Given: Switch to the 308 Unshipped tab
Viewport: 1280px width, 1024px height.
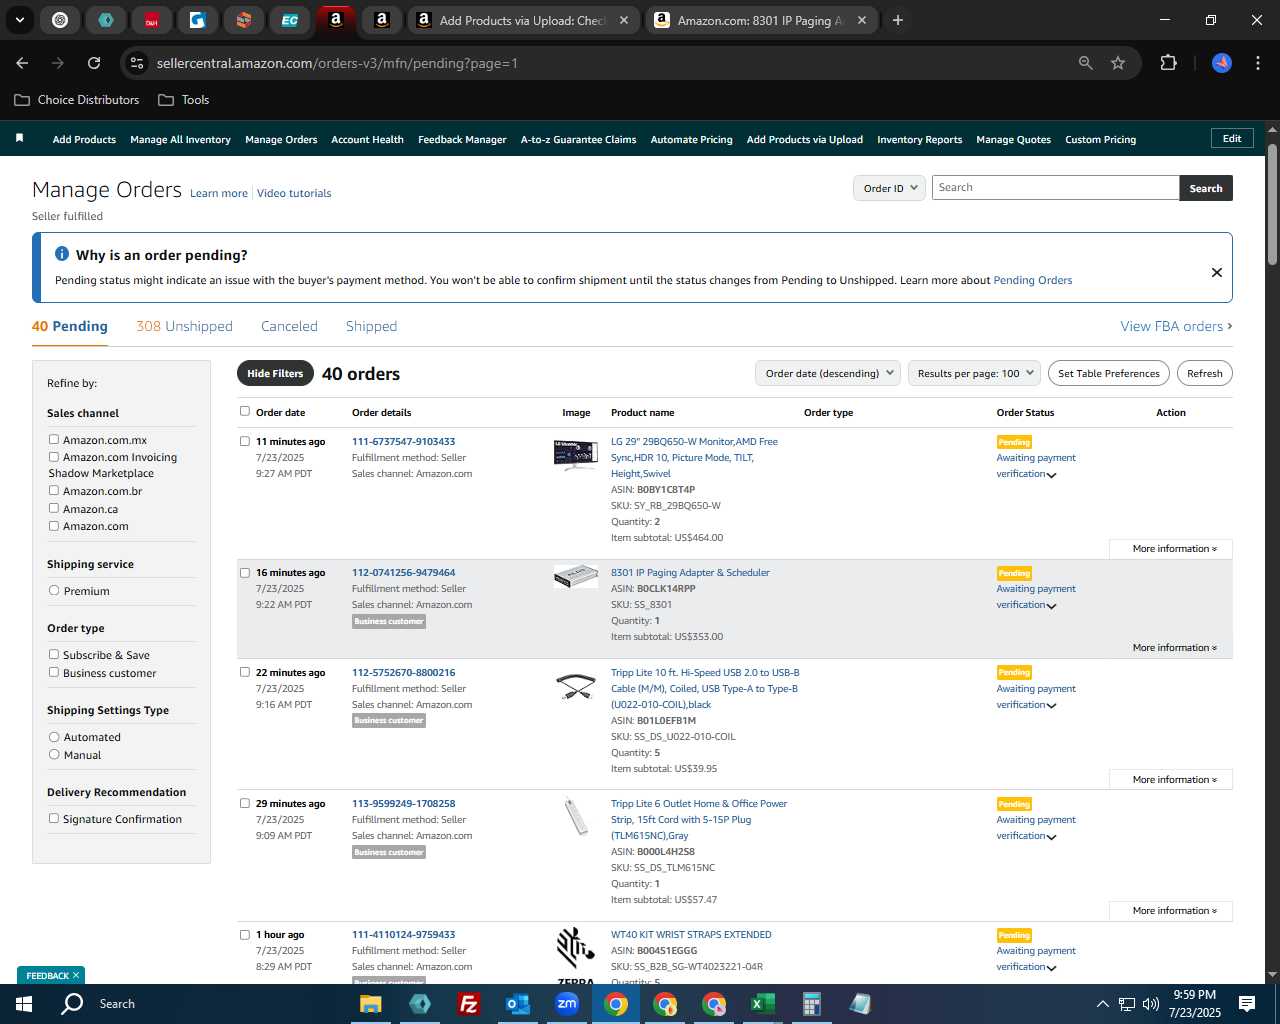Looking at the screenshot, I should tap(184, 326).
